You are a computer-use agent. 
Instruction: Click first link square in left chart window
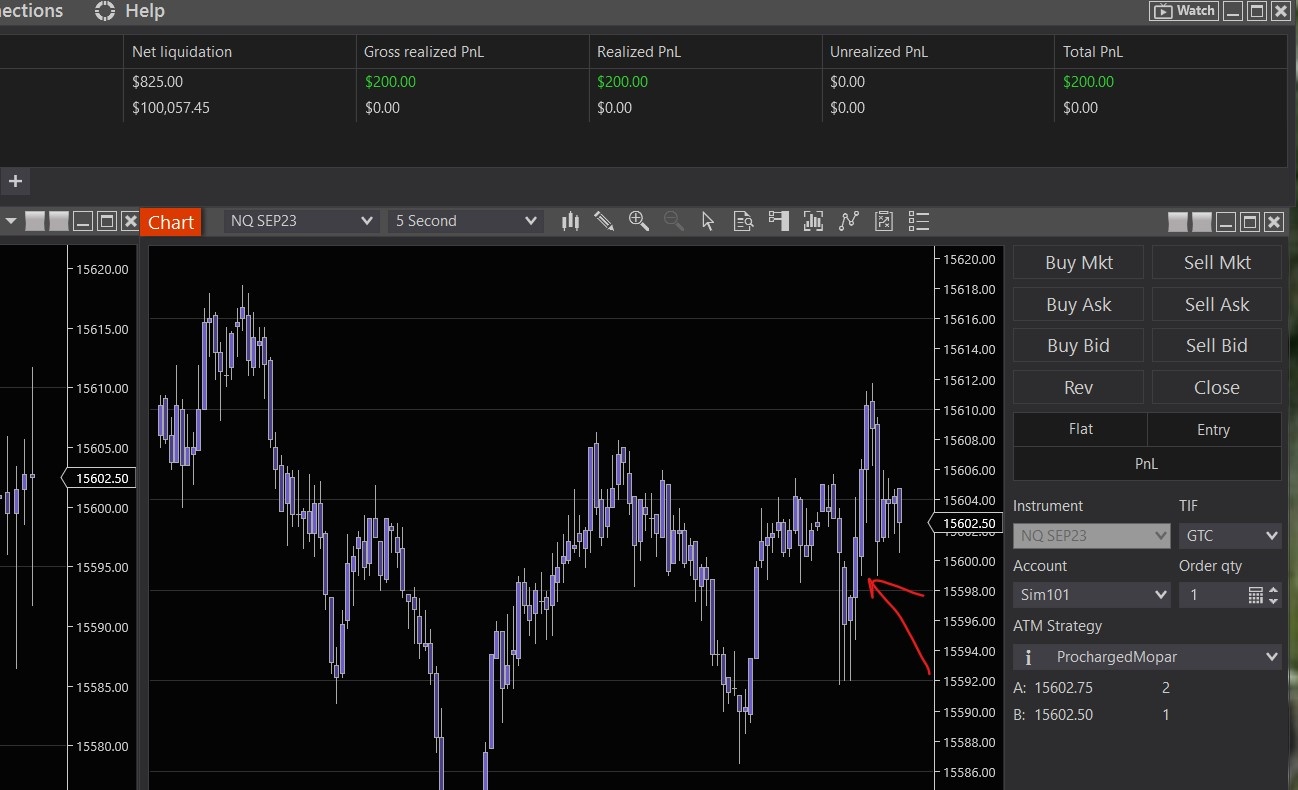point(35,221)
